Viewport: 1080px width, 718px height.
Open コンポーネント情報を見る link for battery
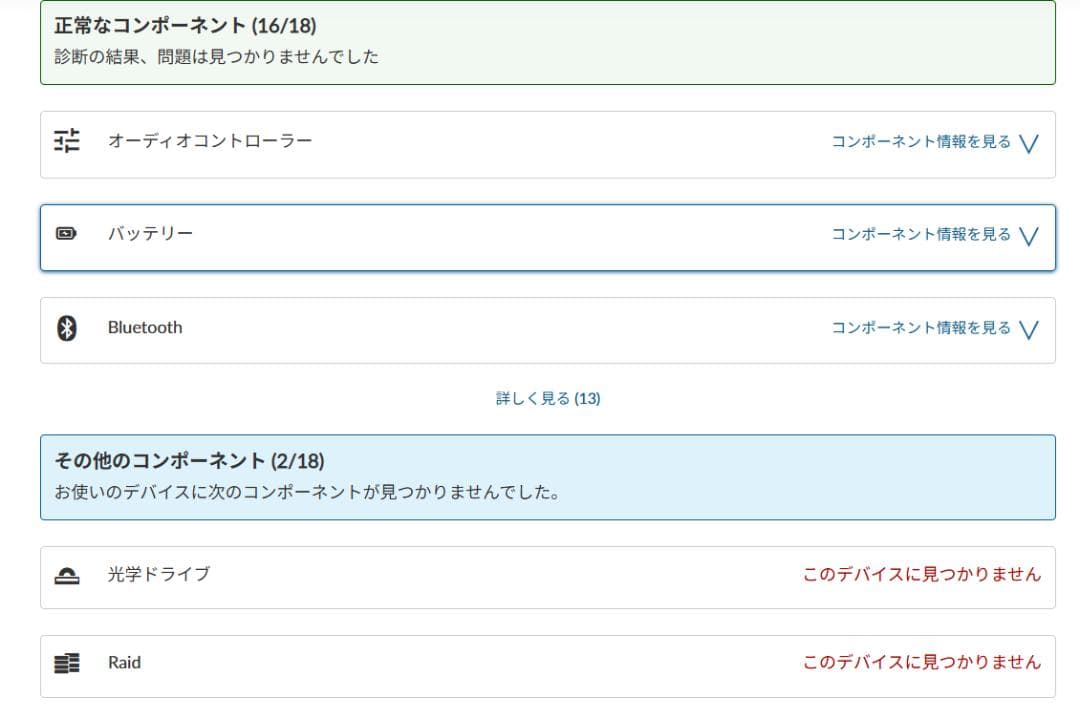(x=921, y=234)
